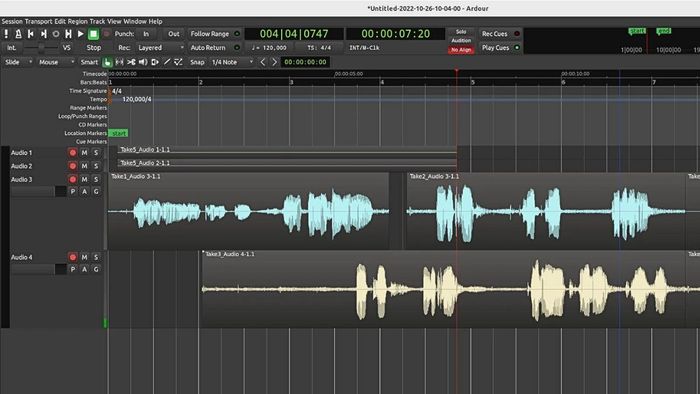Solo the Audio 1 track
Screen dimensions: 700x394
96,153
